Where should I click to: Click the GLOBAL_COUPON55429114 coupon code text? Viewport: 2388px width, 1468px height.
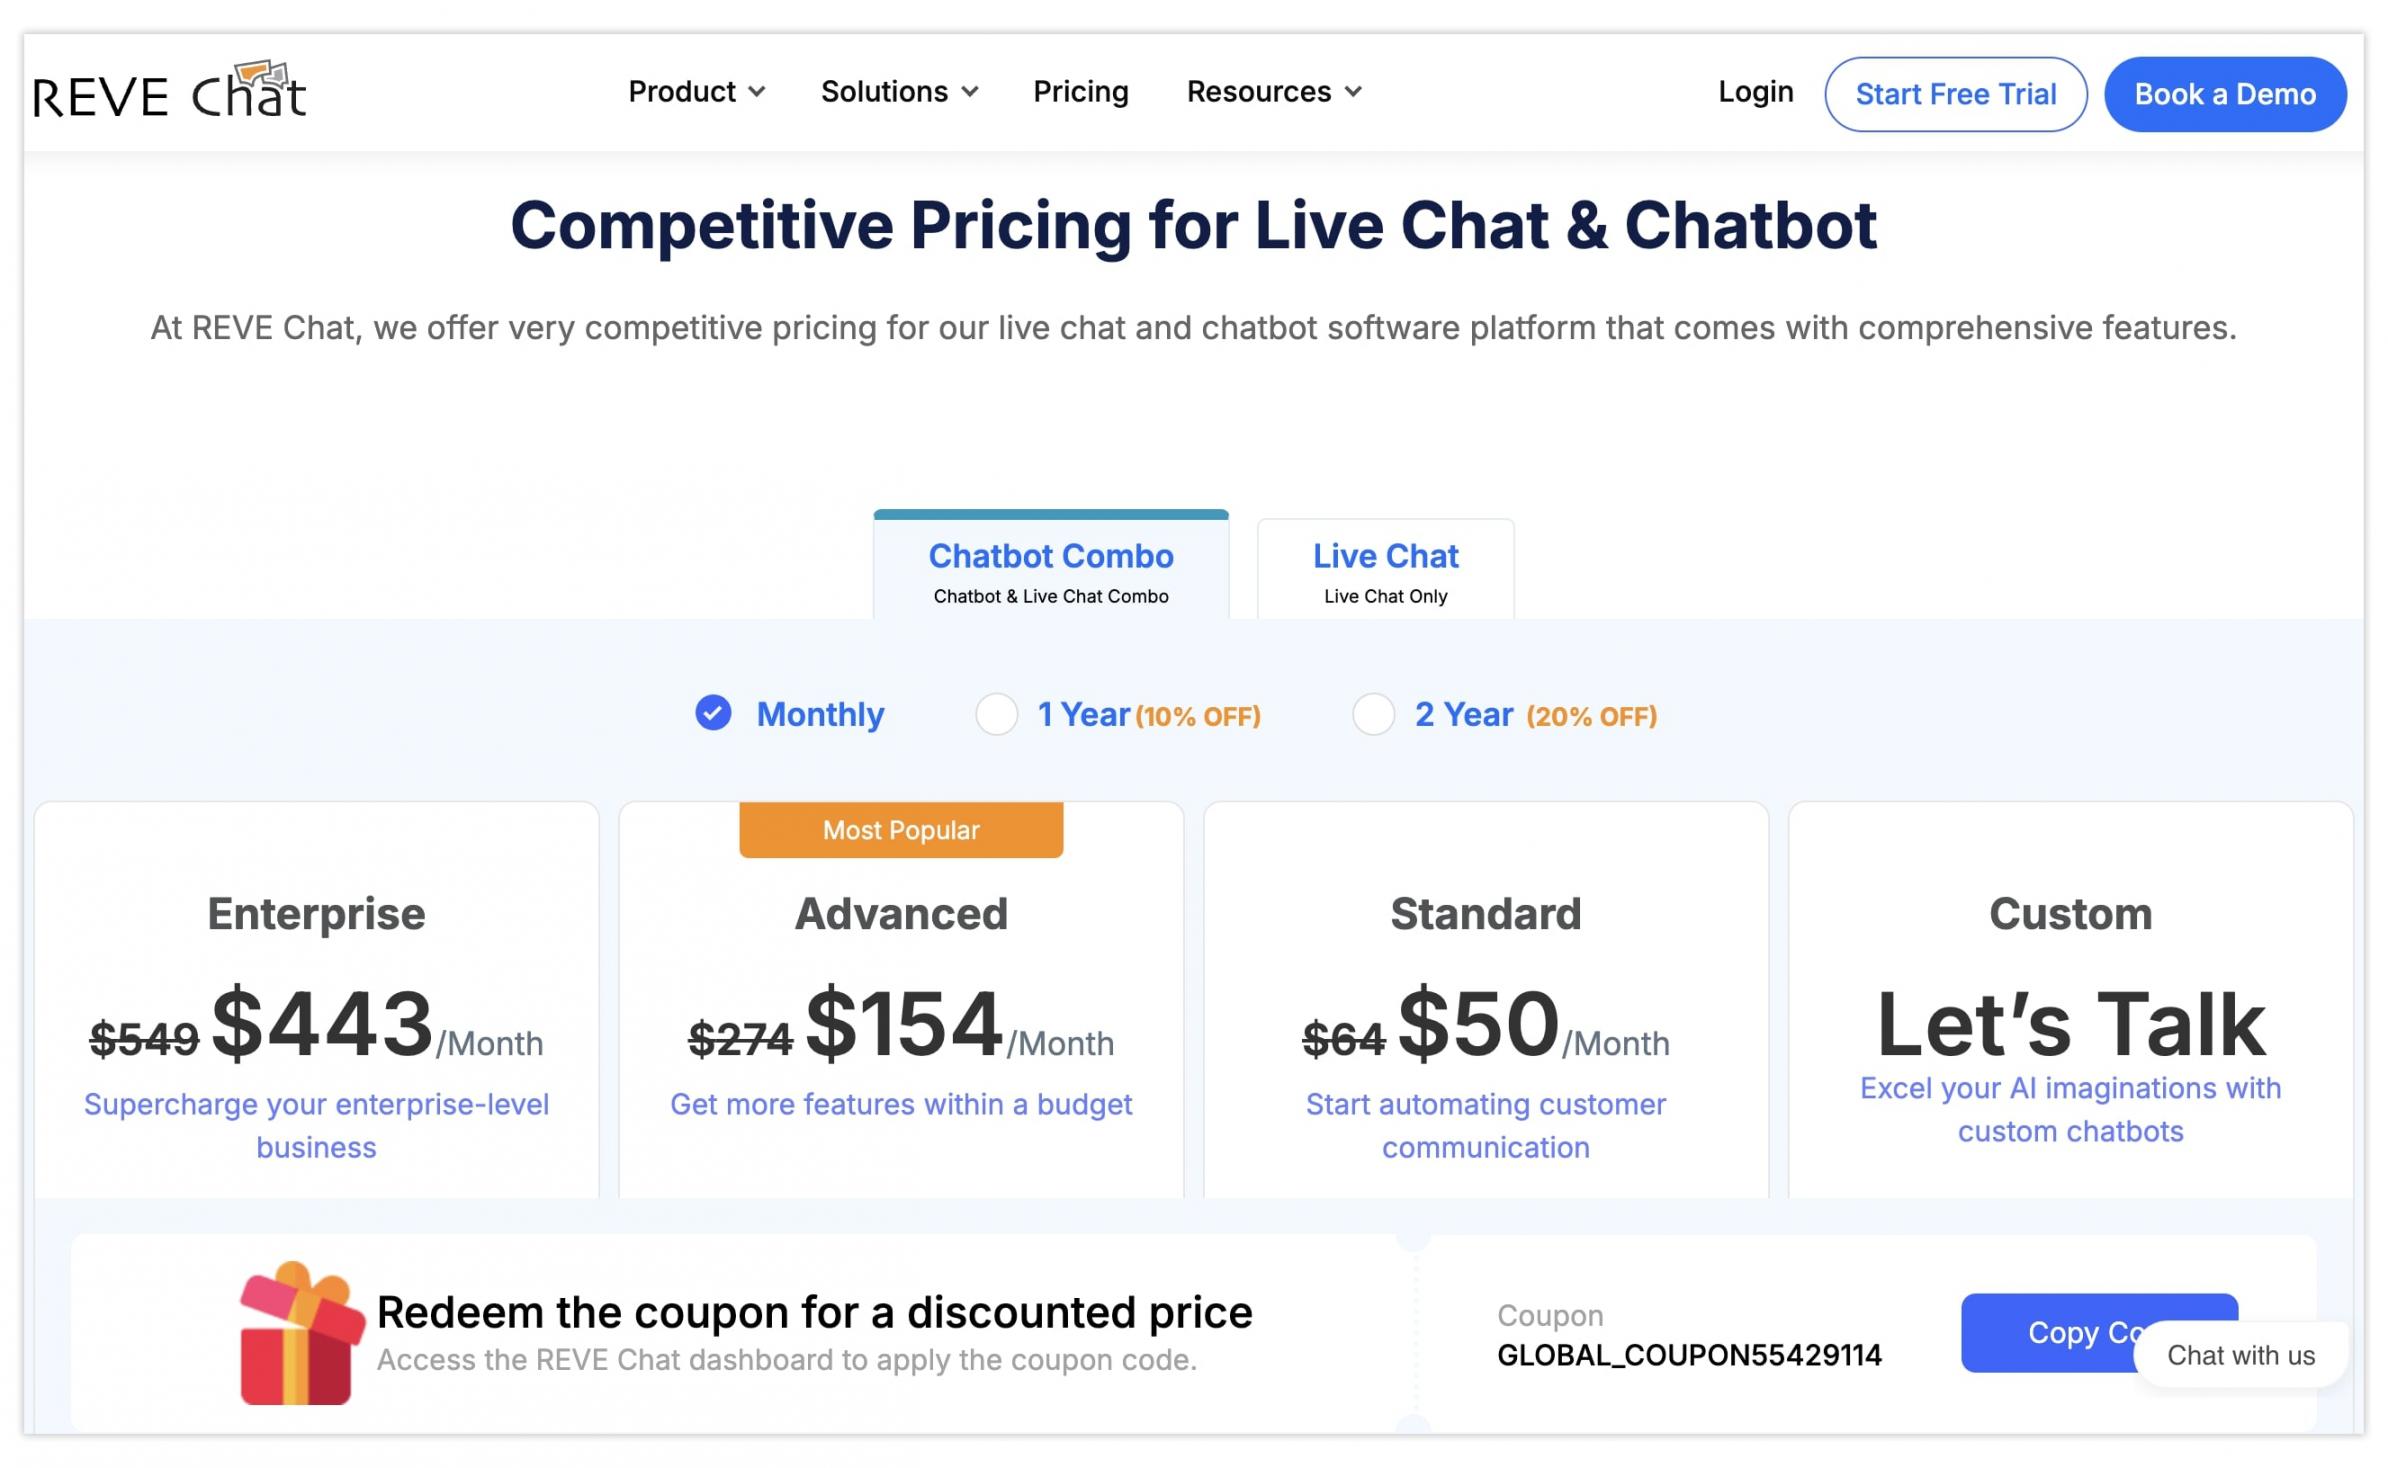point(1688,1356)
